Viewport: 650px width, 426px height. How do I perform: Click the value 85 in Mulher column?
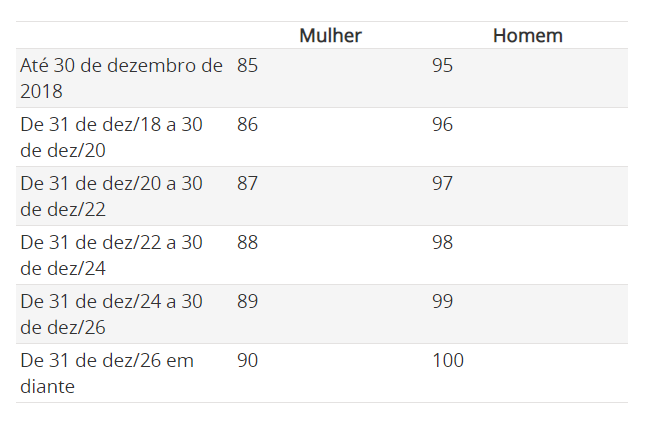tap(247, 65)
